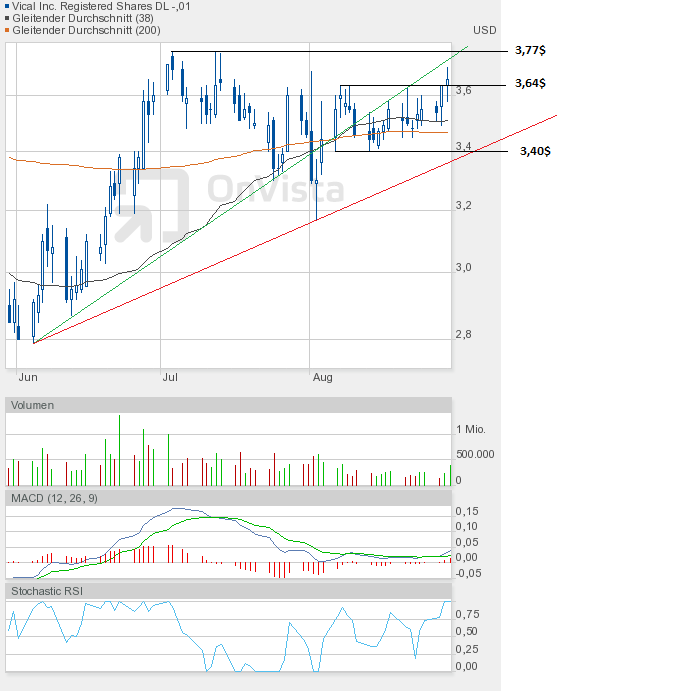Click the 0,75 Stochastic RSI axis label
This screenshot has width=683, height=691.
pyautogui.click(x=467, y=614)
